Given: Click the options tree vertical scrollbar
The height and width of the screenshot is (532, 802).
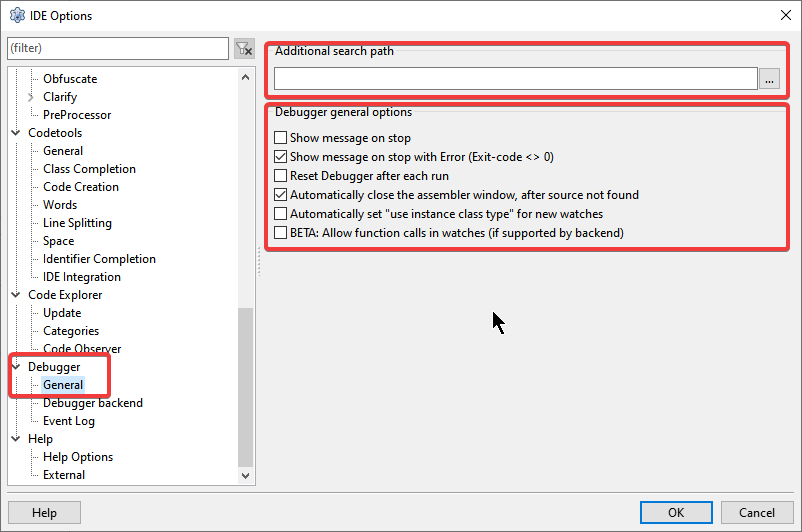Looking at the screenshot, I should 246,388.
